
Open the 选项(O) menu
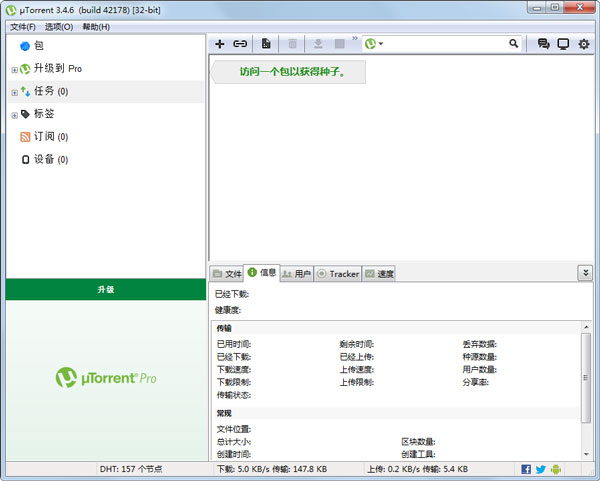click(59, 27)
